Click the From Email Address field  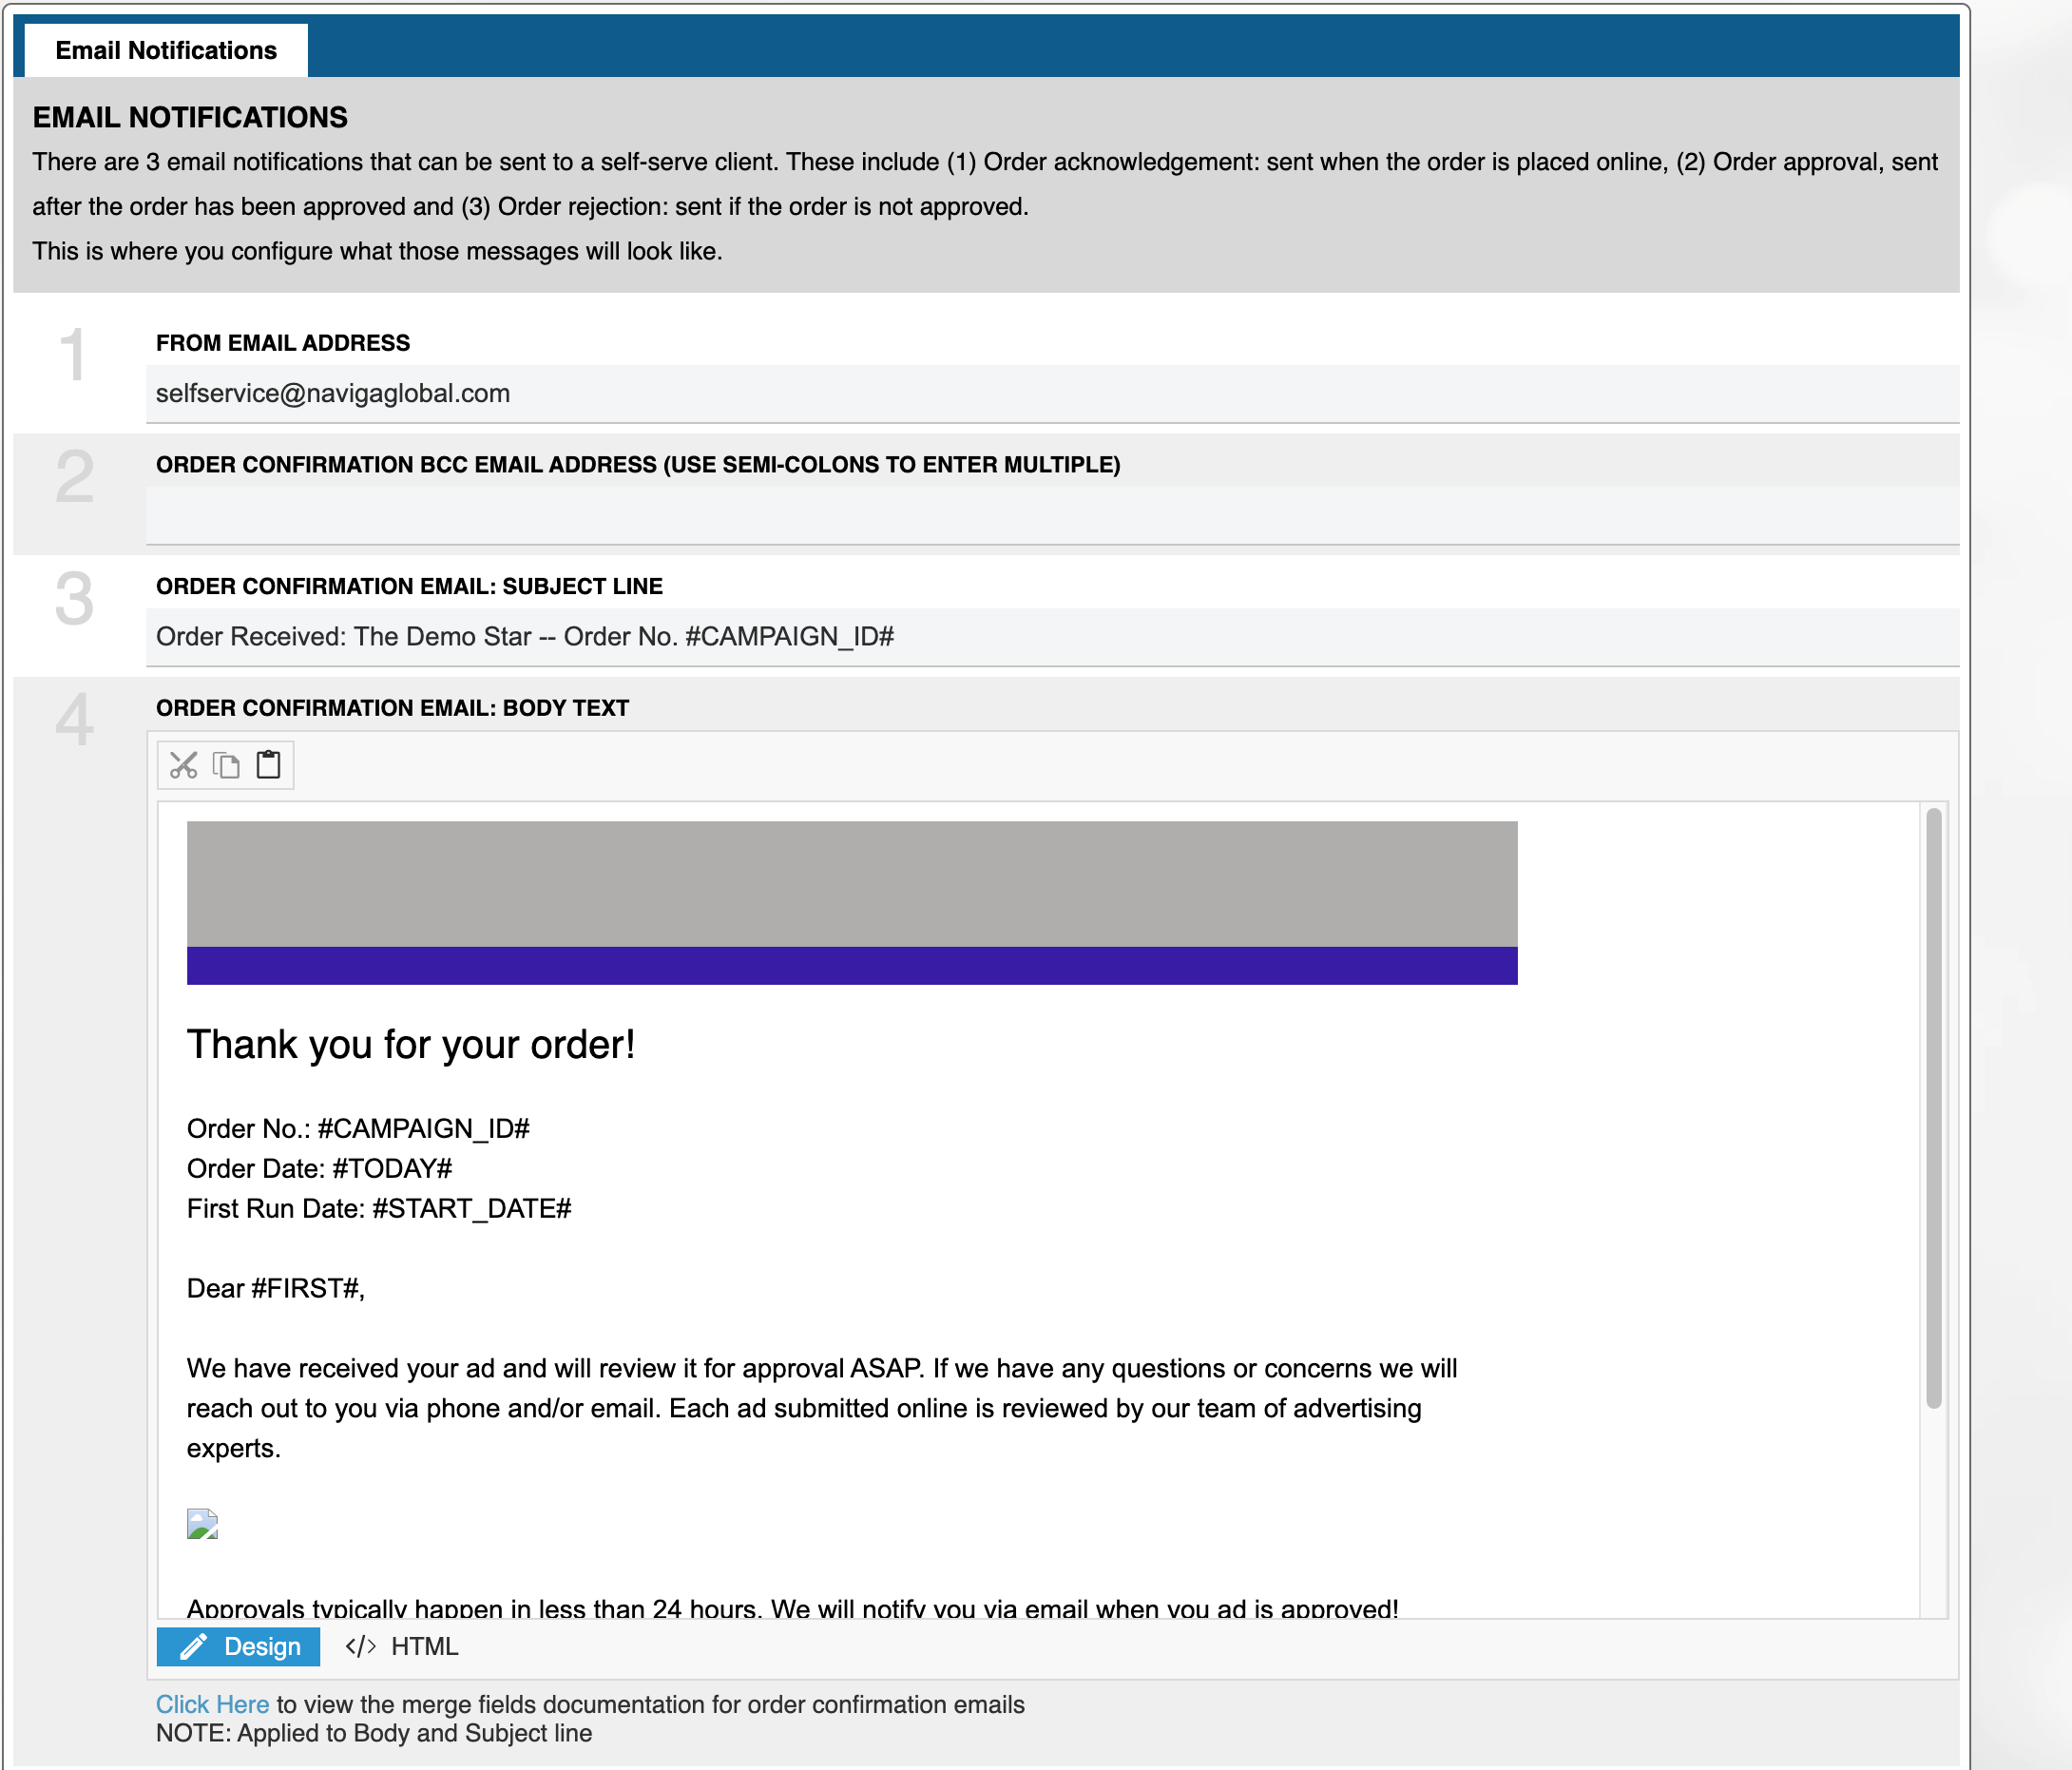1050,393
